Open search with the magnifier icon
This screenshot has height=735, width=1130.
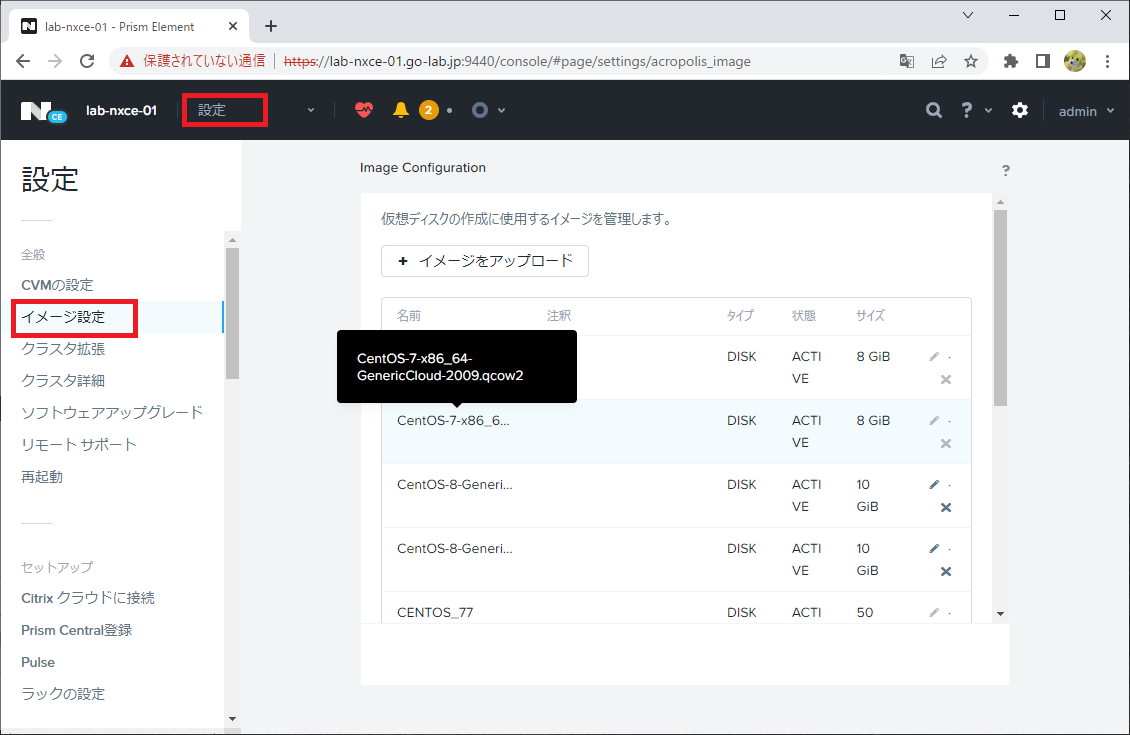(x=933, y=110)
